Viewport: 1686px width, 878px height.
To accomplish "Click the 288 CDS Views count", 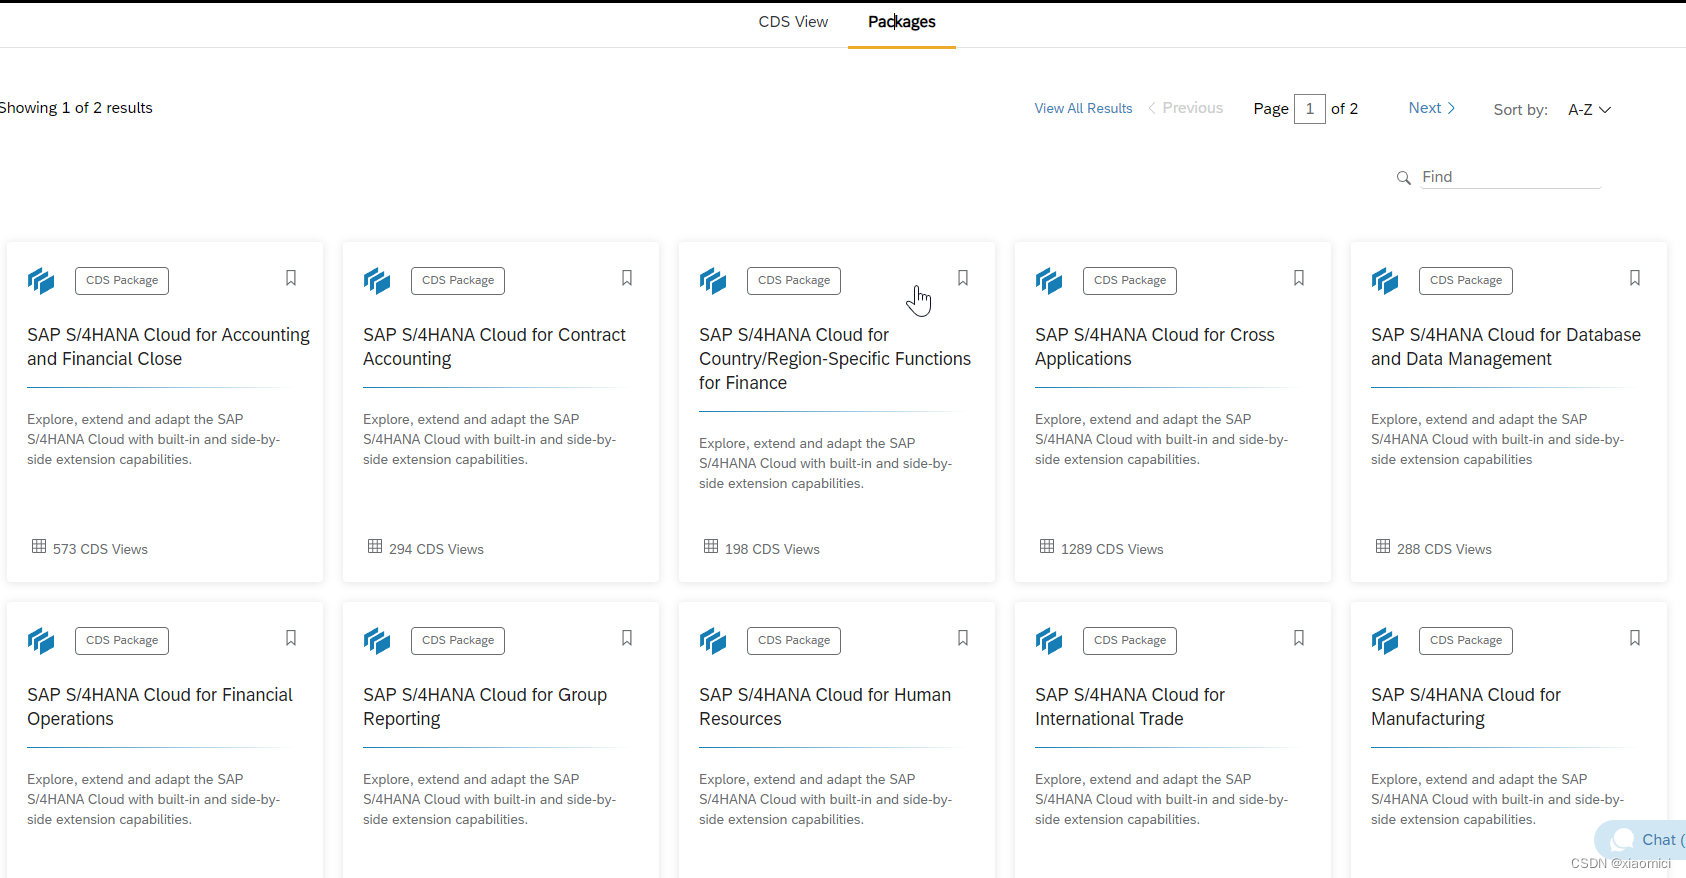I will tap(1444, 549).
